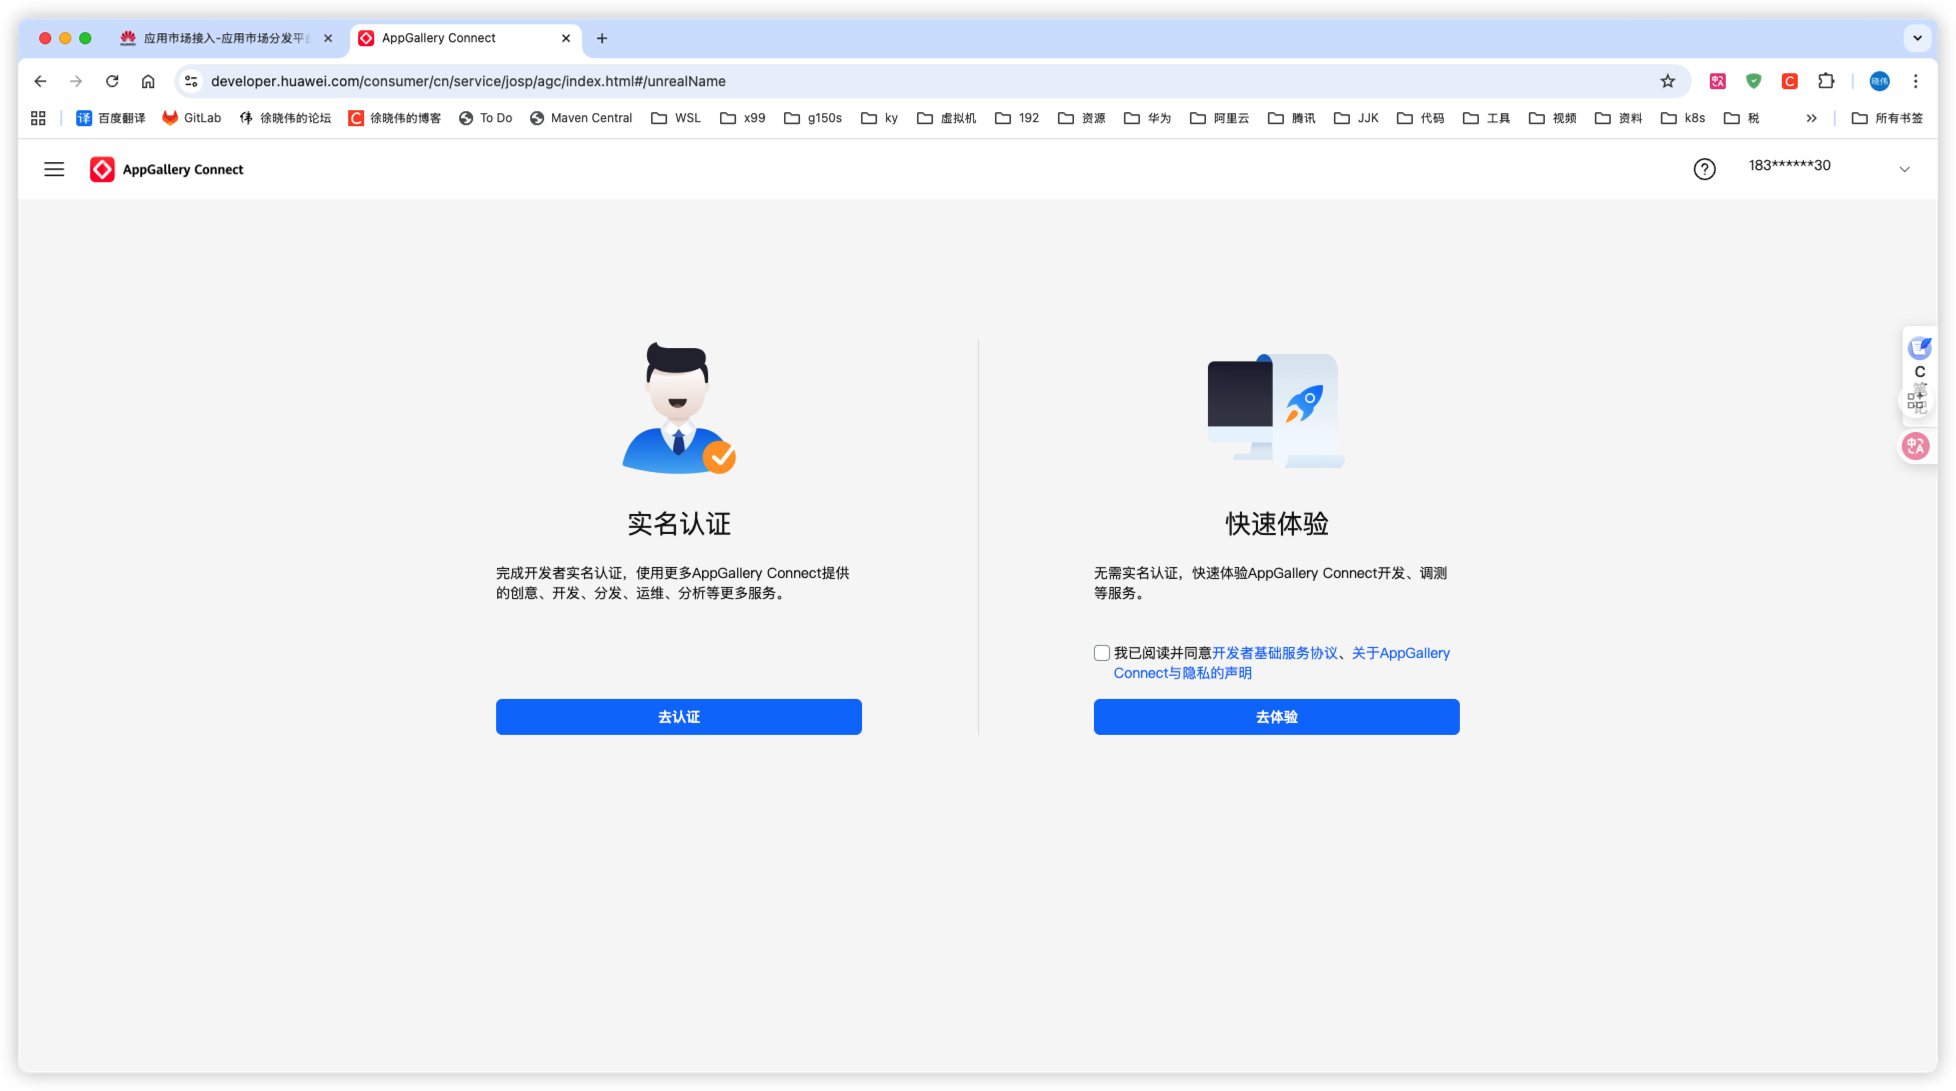This screenshot has width=1956, height=1091.
Task: Bookmark this page with the star icon
Action: click(1667, 81)
